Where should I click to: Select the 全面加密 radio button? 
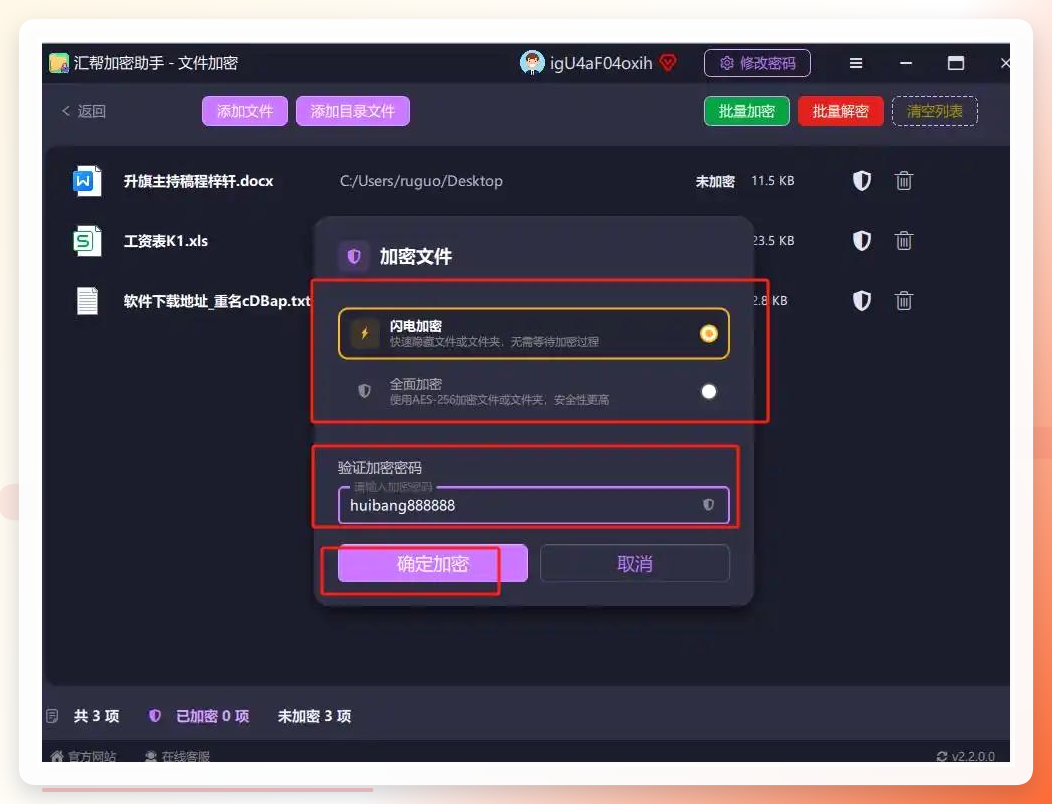click(x=708, y=391)
